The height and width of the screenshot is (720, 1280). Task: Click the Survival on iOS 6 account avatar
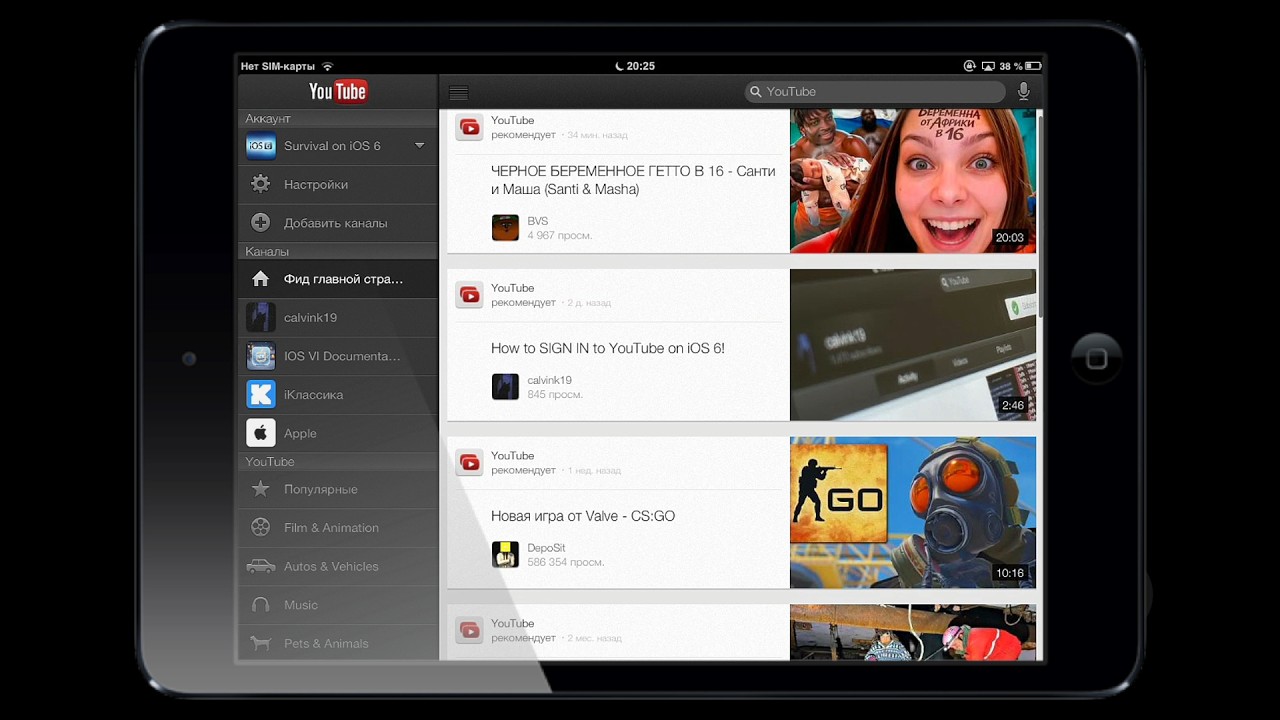260,146
